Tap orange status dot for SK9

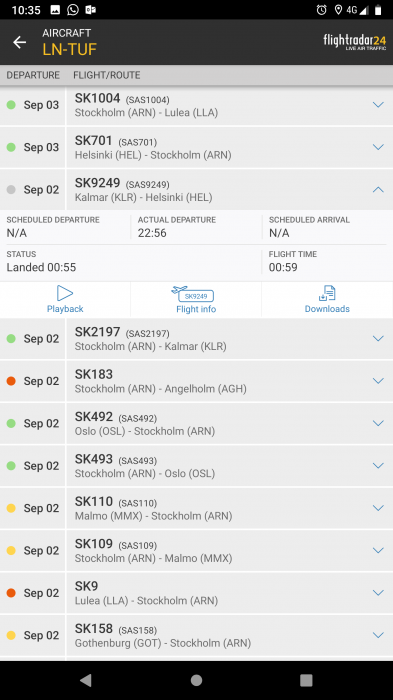click(11, 593)
